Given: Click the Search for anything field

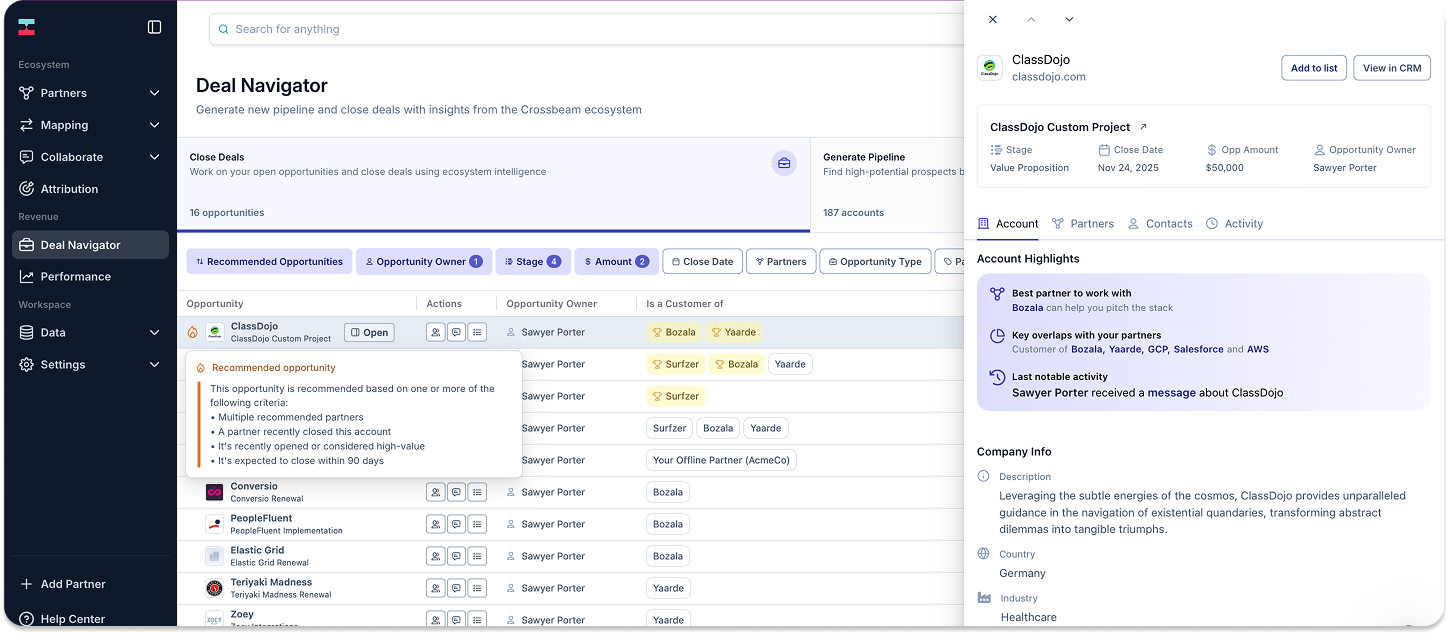Looking at the screenshot, I should [587, 29].
